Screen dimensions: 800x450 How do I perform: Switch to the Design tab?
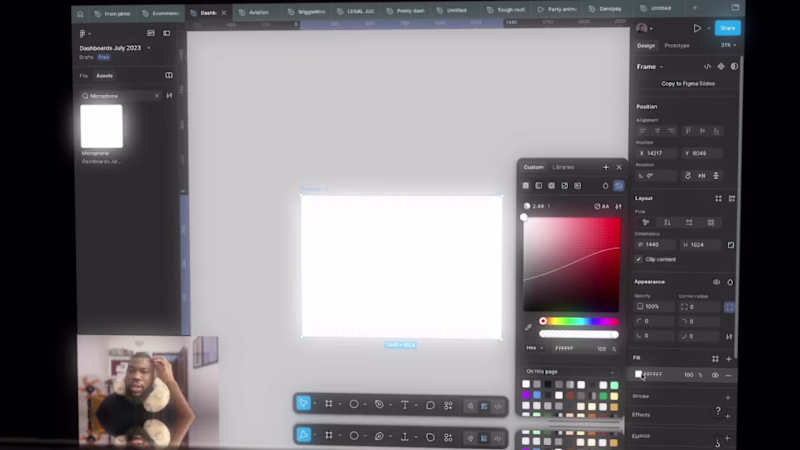pos(645,45)
